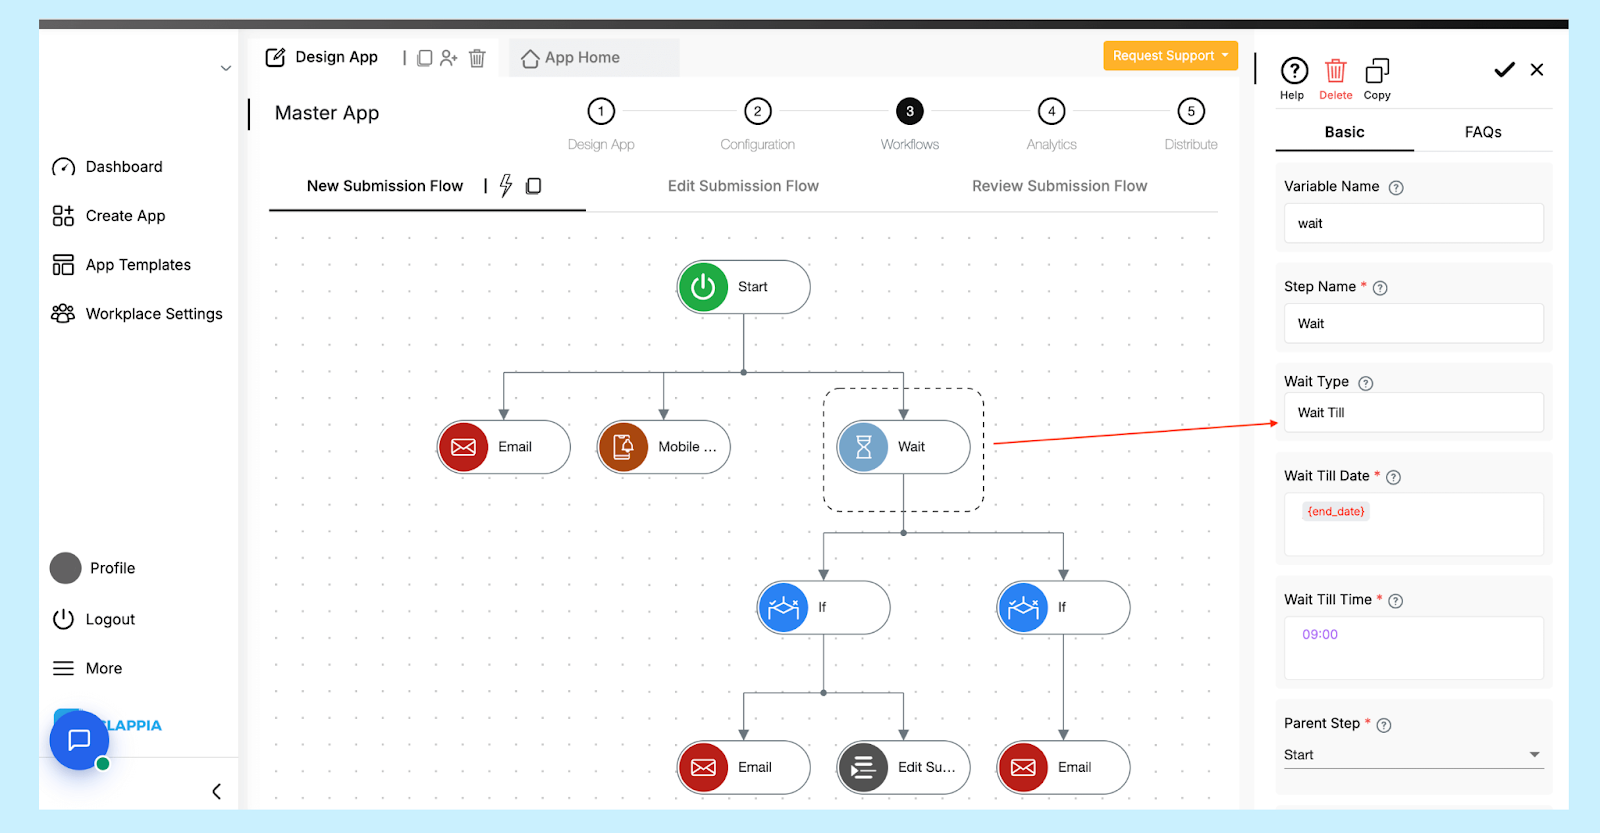The width and height of the screenshot is (1600, 833).
Task: Collapse the sidebar with left chevron
Action: (217, 791)
